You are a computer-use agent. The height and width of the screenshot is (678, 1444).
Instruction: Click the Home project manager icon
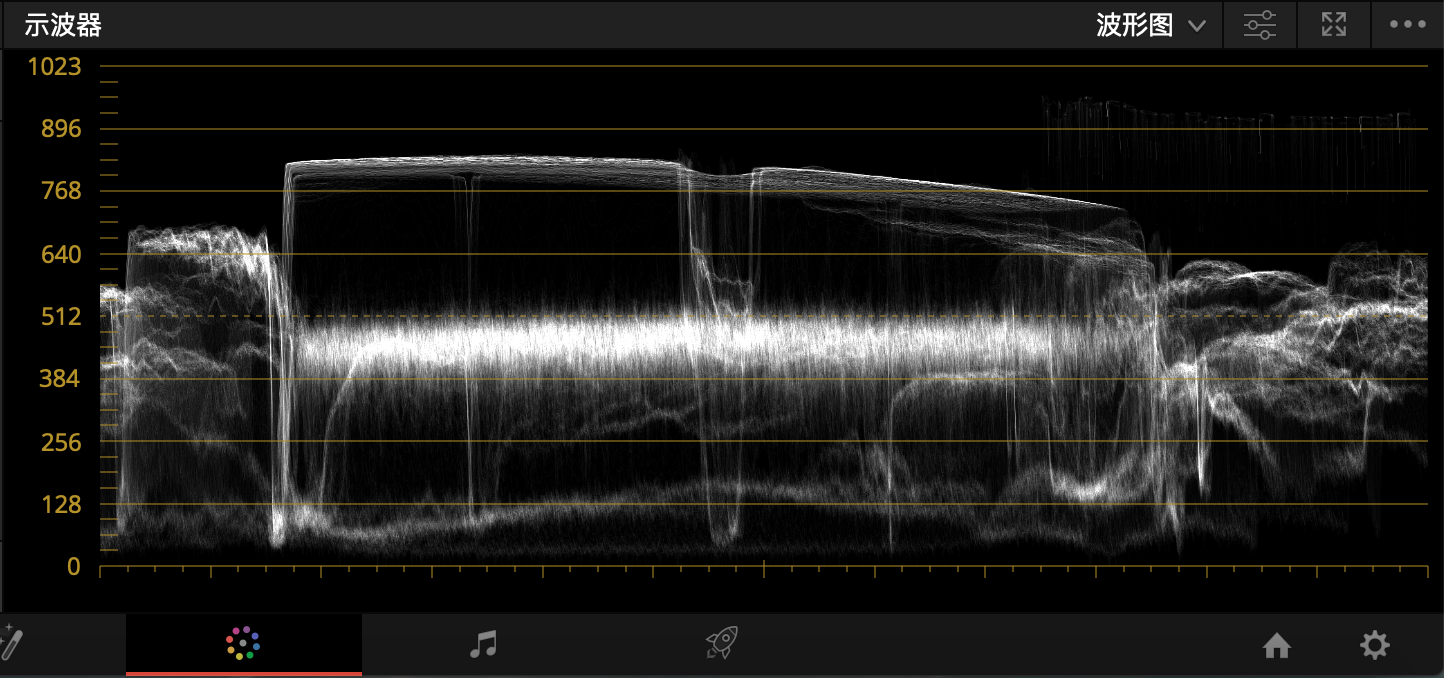coord(1277,646)
